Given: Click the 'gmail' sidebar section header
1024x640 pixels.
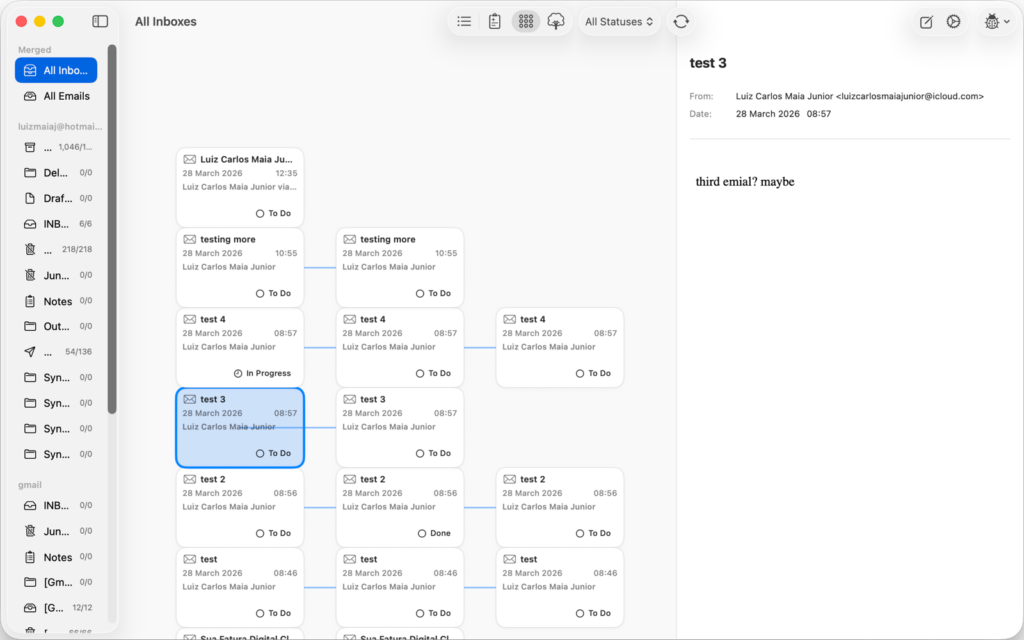Looking at the screenshot, I should click(x=30, y=485).
